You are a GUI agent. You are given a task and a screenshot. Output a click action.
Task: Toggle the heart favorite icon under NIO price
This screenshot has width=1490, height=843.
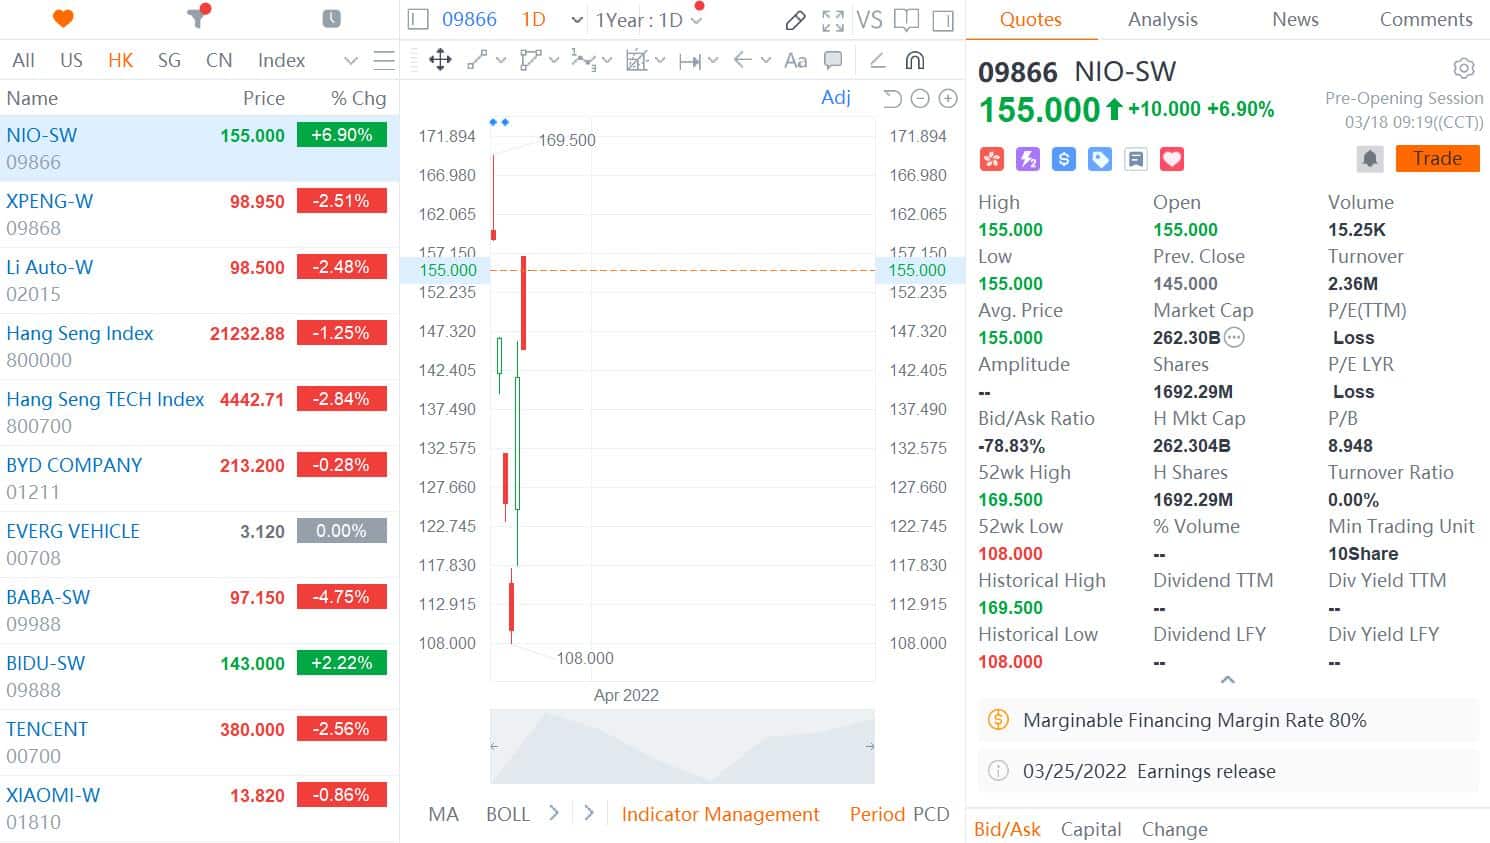point(1171,158)
